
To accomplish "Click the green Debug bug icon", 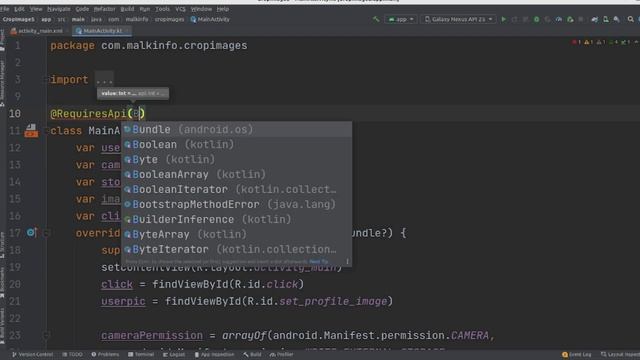I will pos(536,19).
